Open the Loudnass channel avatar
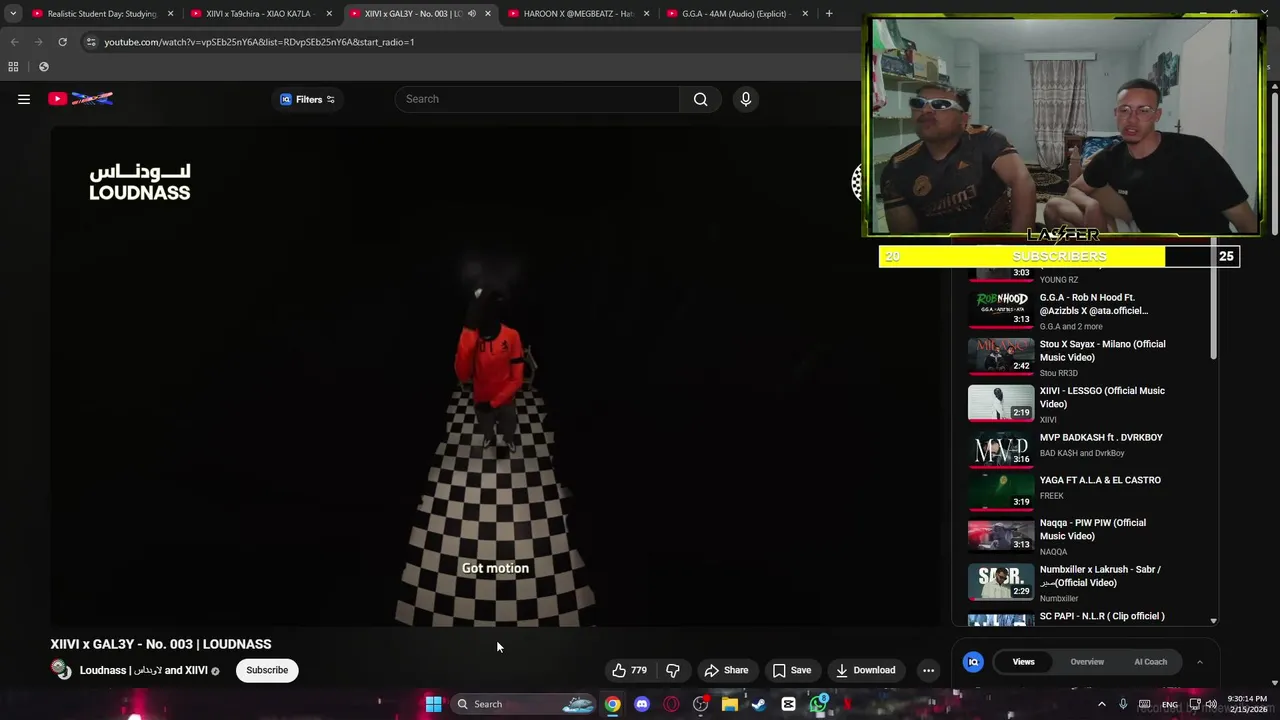1280x720 pixels. tap(61, 670)
